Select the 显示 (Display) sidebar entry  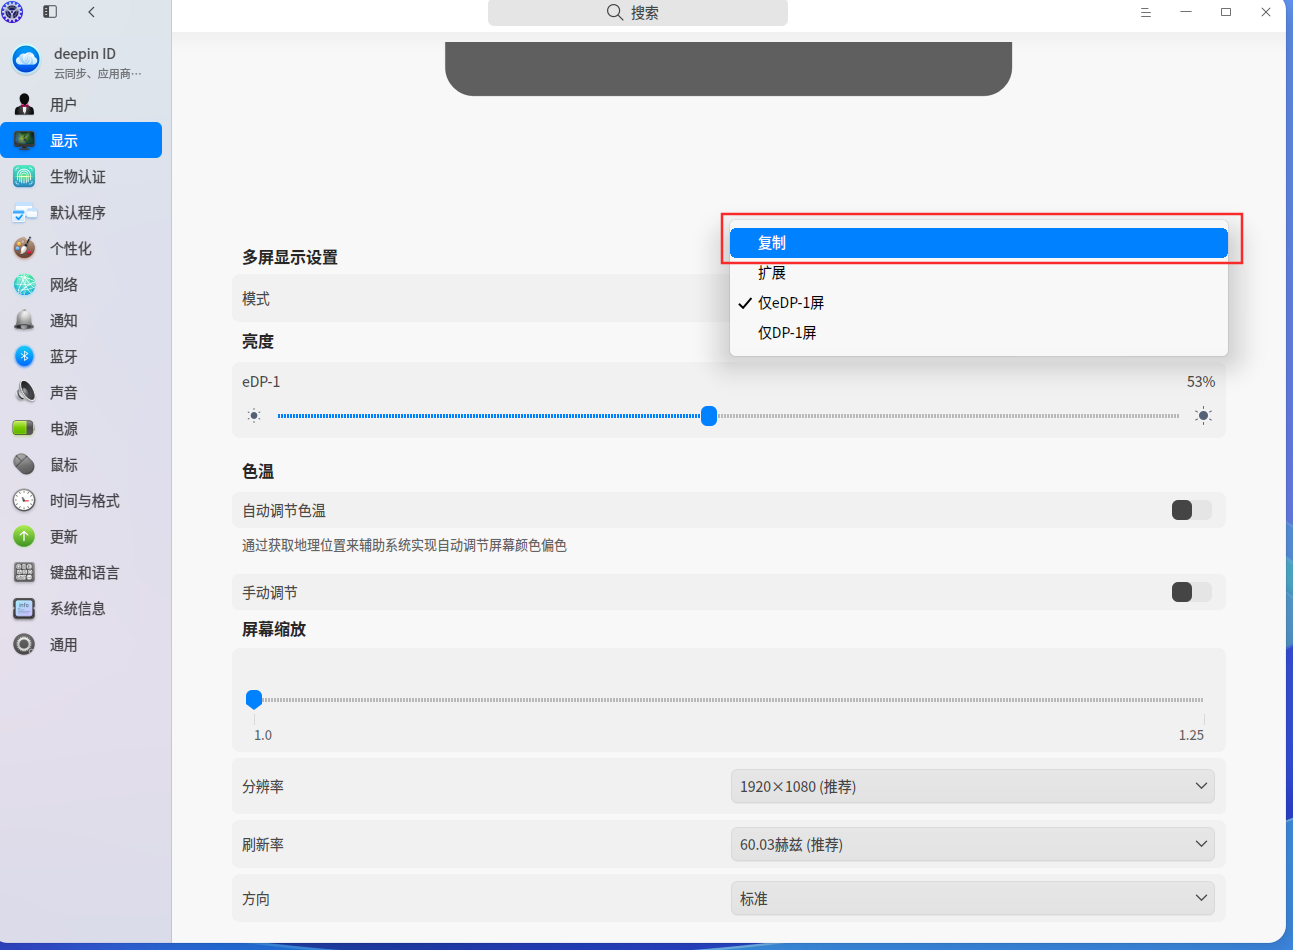click(81, 140)
